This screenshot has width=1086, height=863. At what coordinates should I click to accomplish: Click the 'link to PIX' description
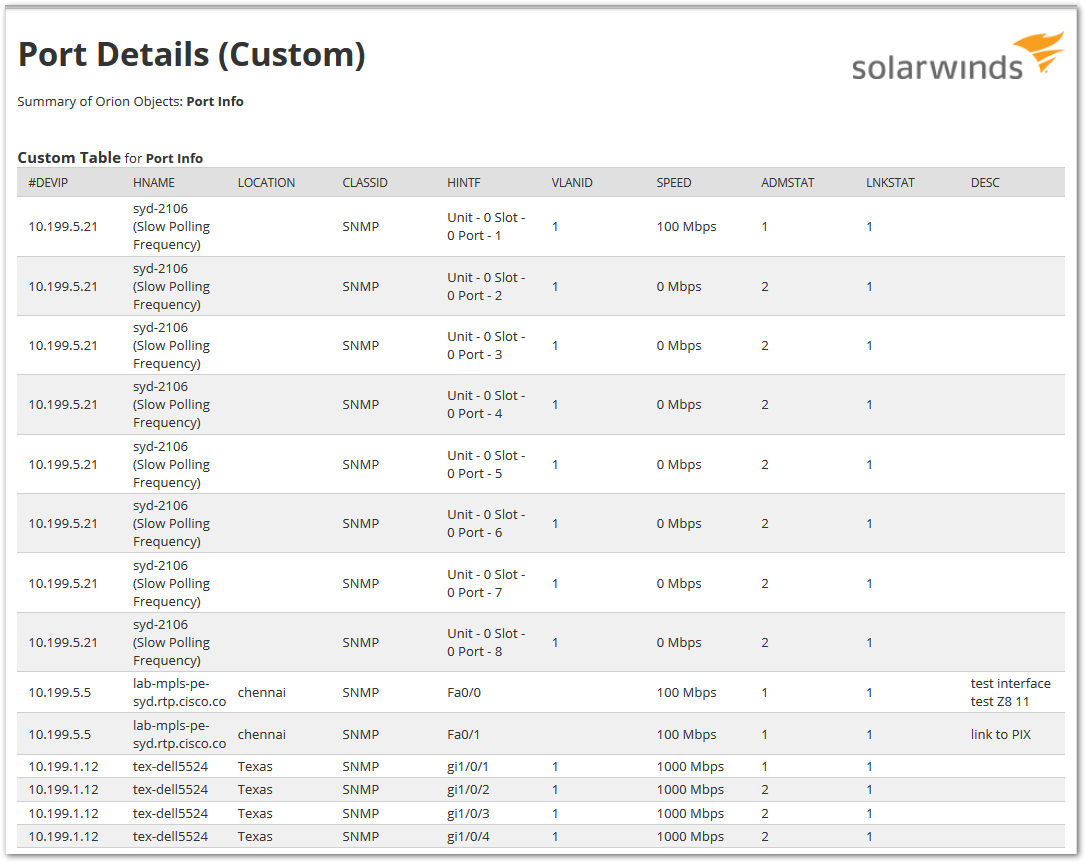pos(1000,734)
